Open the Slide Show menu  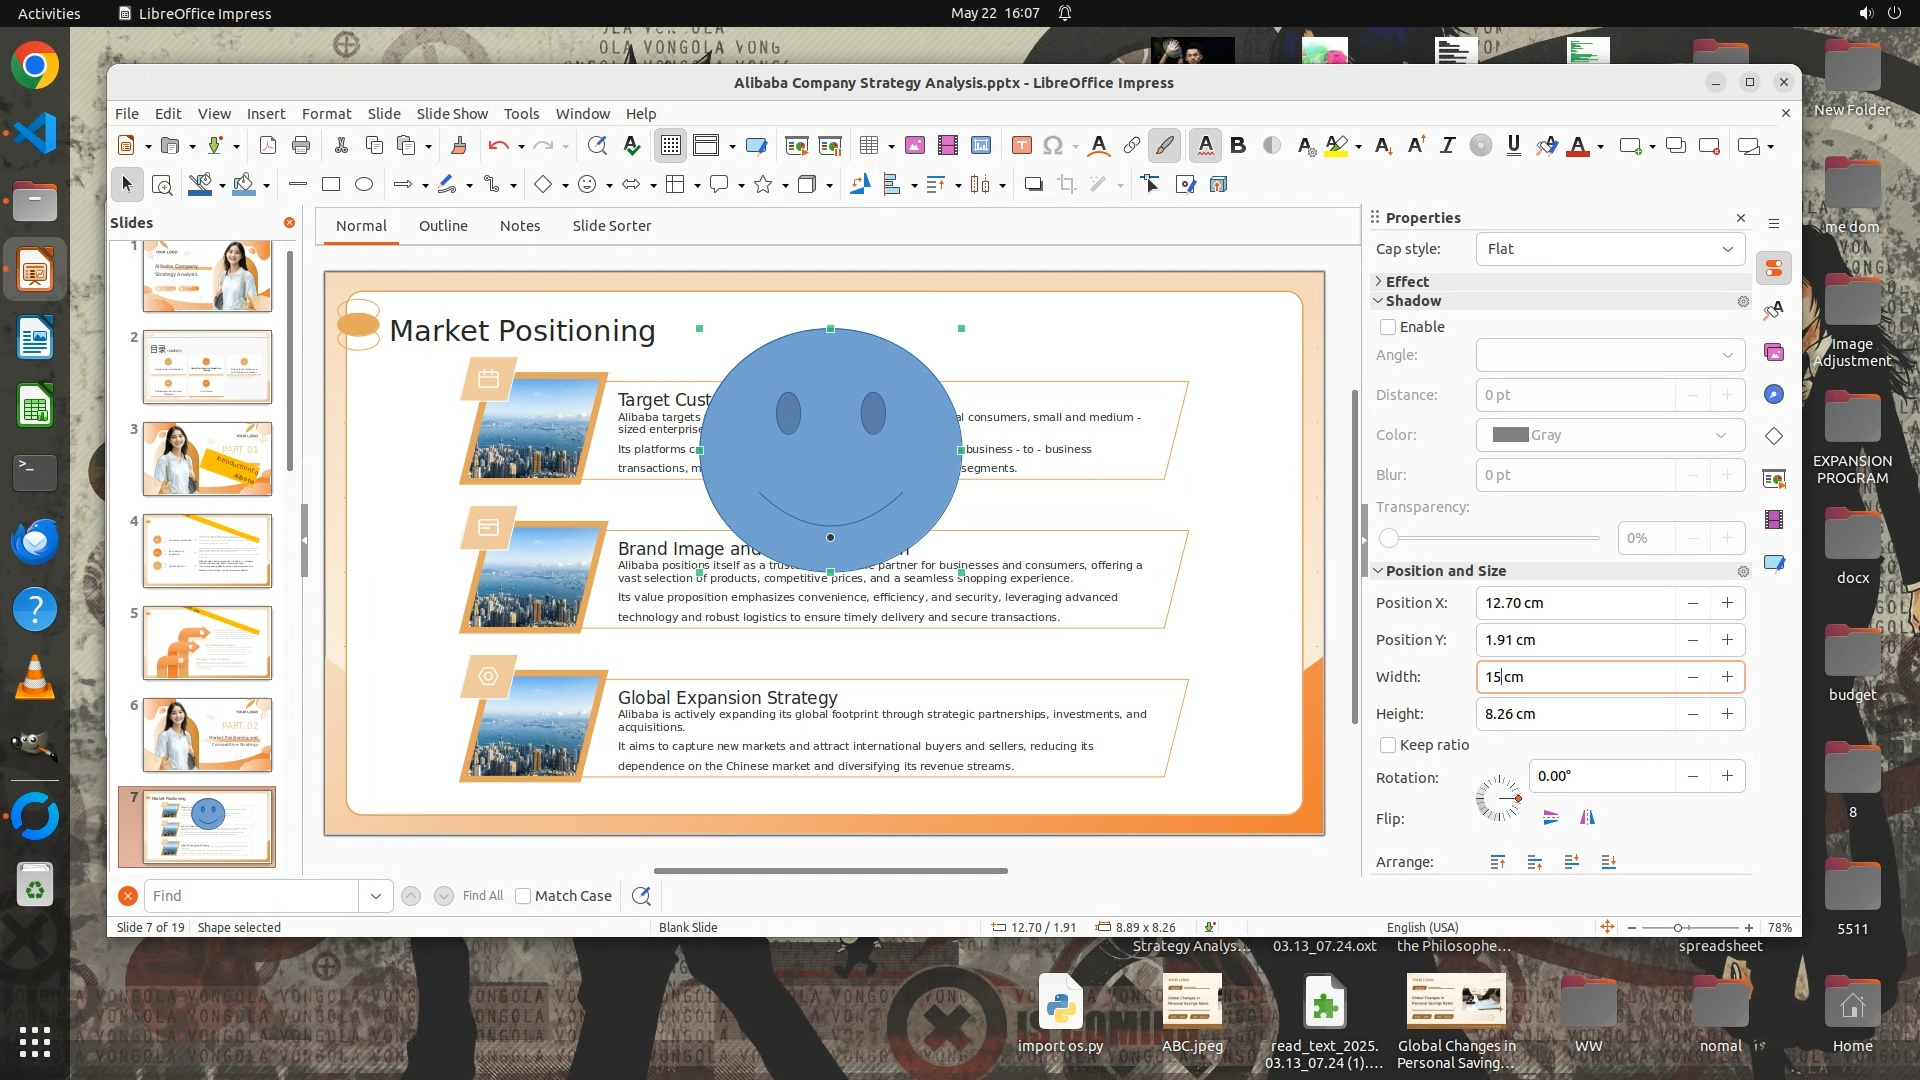click(x=452, y=114)
